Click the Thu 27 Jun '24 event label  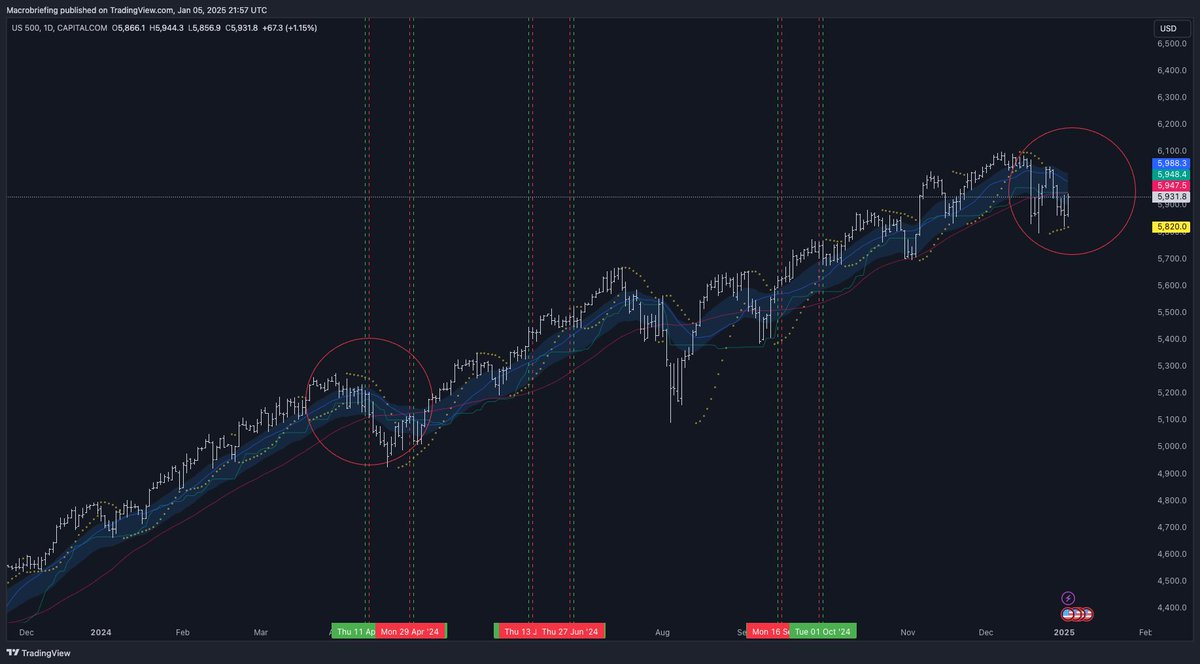tap(572, 632)
